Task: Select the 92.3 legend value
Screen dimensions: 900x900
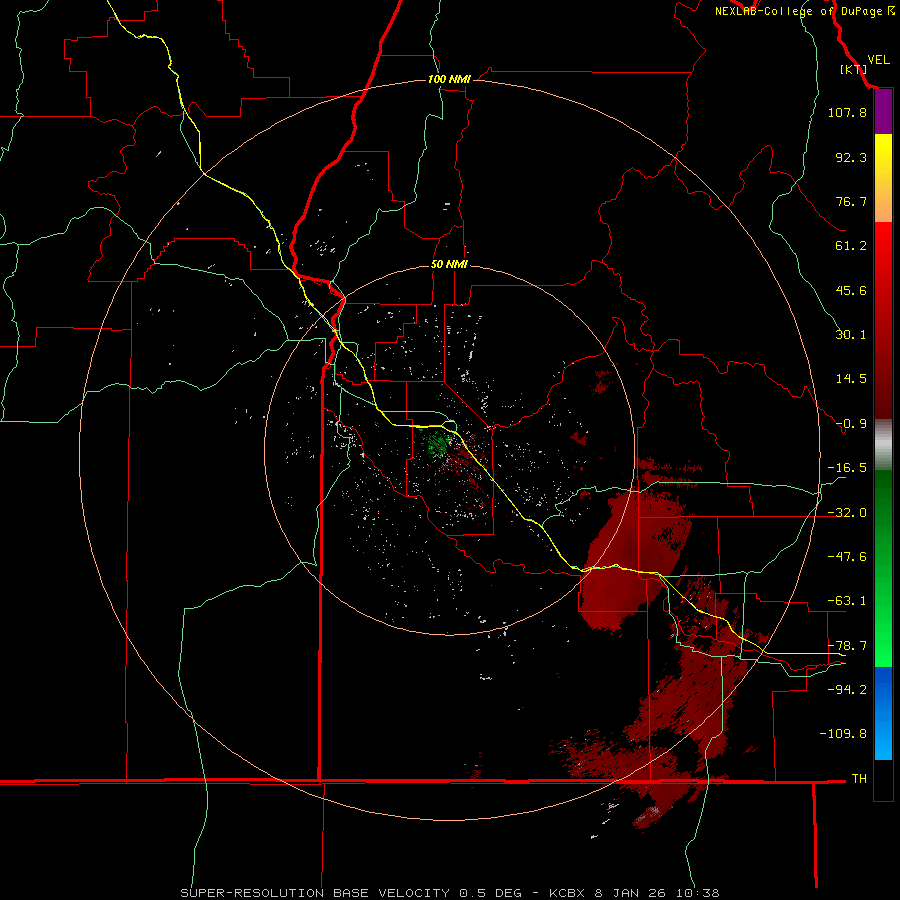Action: [851, 157]
